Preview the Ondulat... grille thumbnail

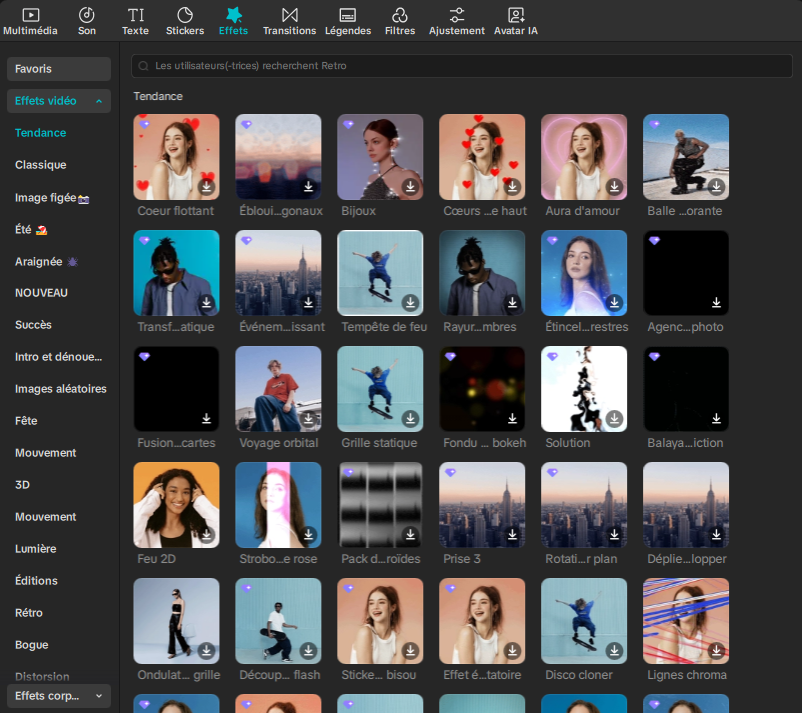[x=176, y=621]
